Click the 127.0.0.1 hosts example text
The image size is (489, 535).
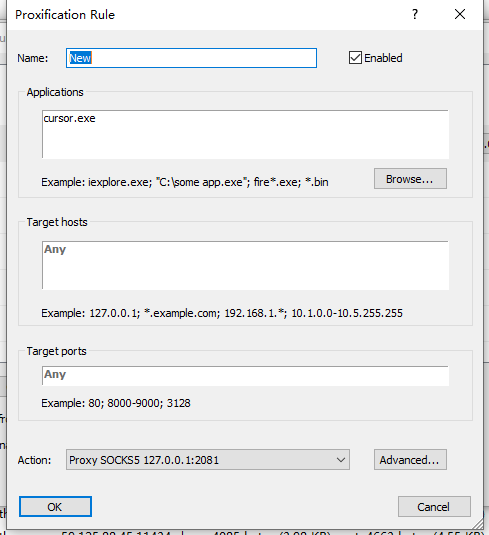click(x=114, y=313)
